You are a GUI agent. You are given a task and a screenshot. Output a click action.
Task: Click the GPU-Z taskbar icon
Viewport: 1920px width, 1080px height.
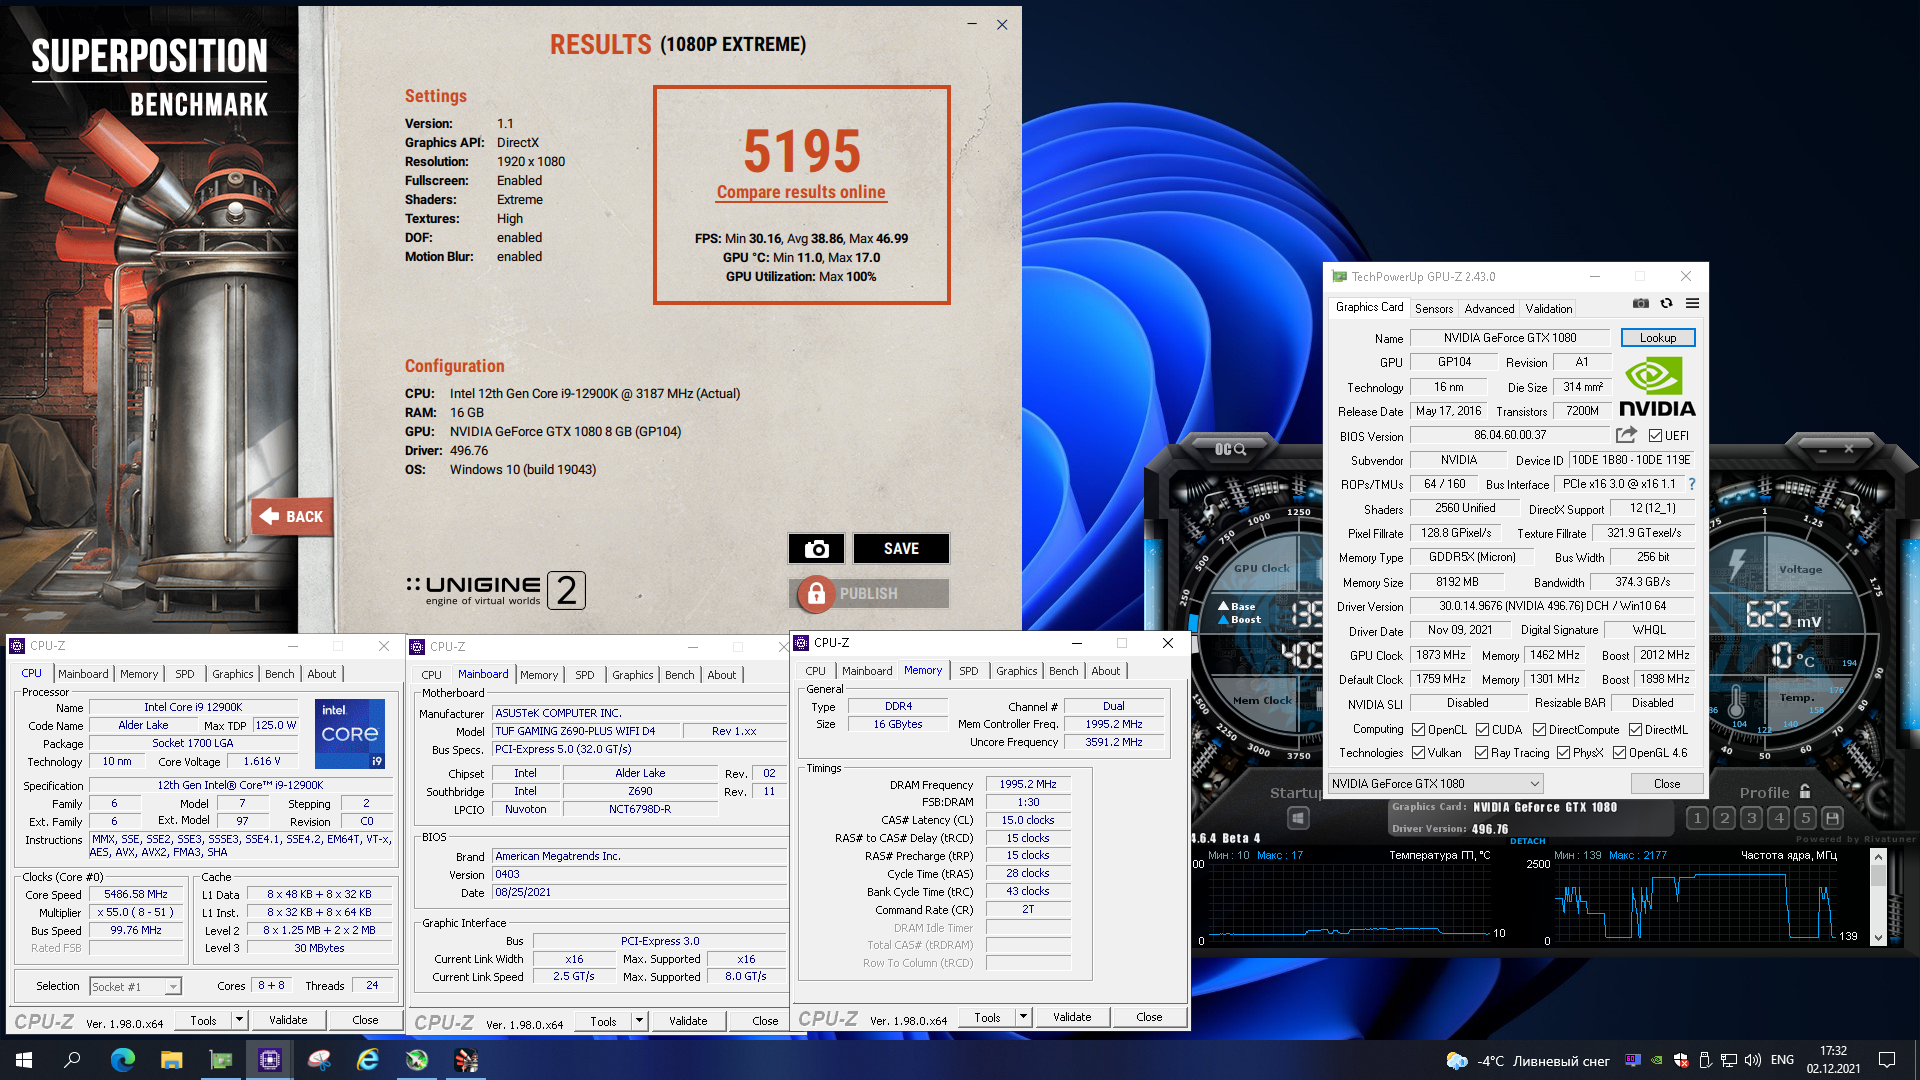220,1060
